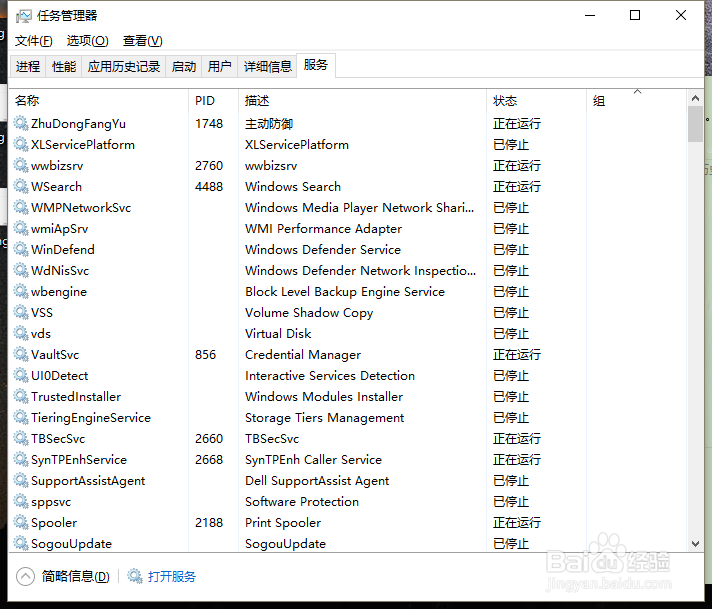Click the wbengine service gear icon

[x=20, y=291]
